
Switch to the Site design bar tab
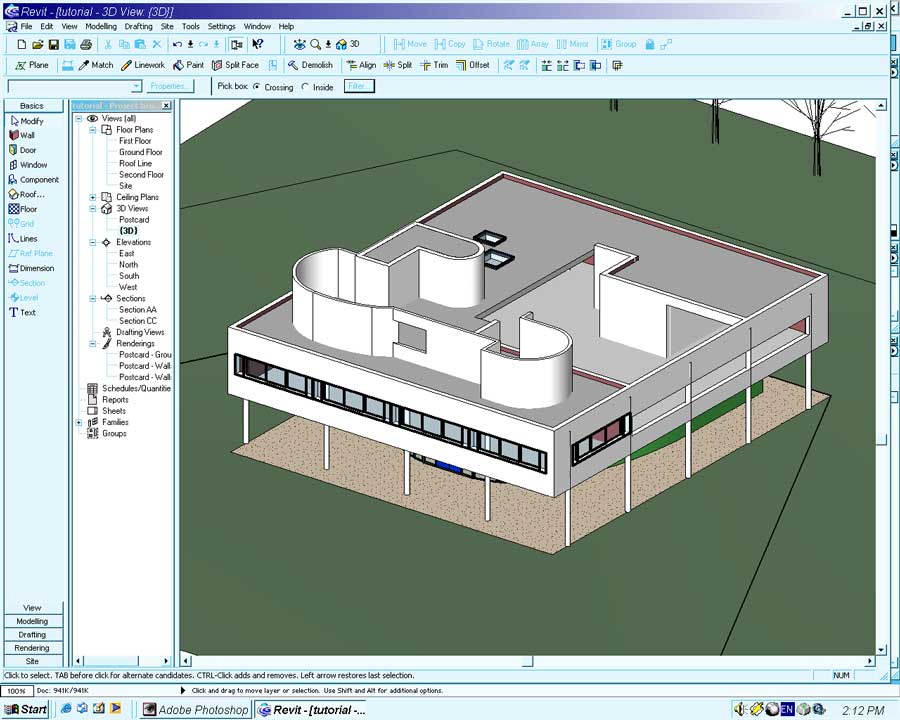pyautogui.click(x=33, y=661)
